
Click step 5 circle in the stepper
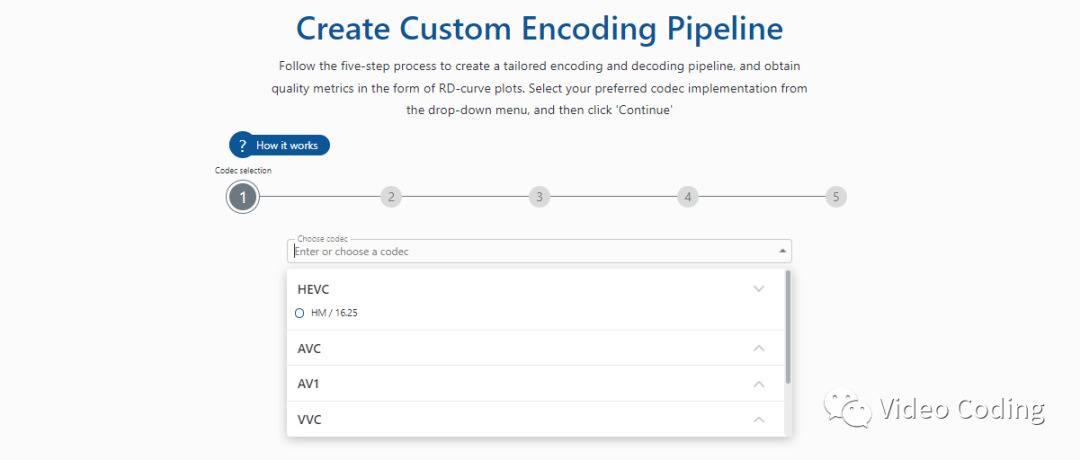(835, 197)
